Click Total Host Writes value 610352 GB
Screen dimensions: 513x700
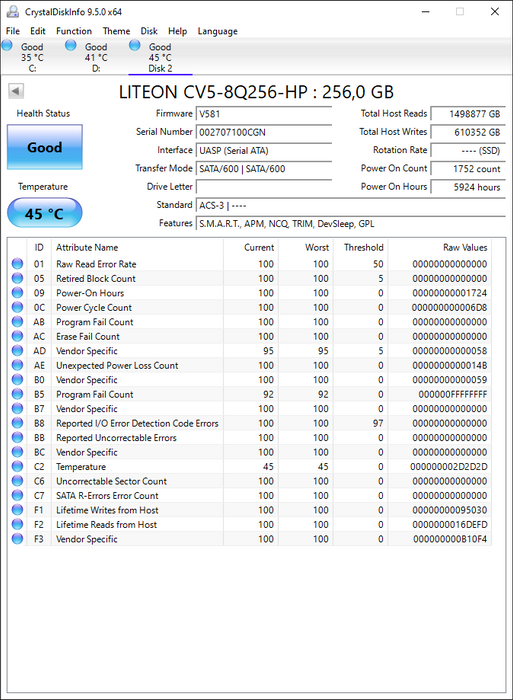point(468,132)
